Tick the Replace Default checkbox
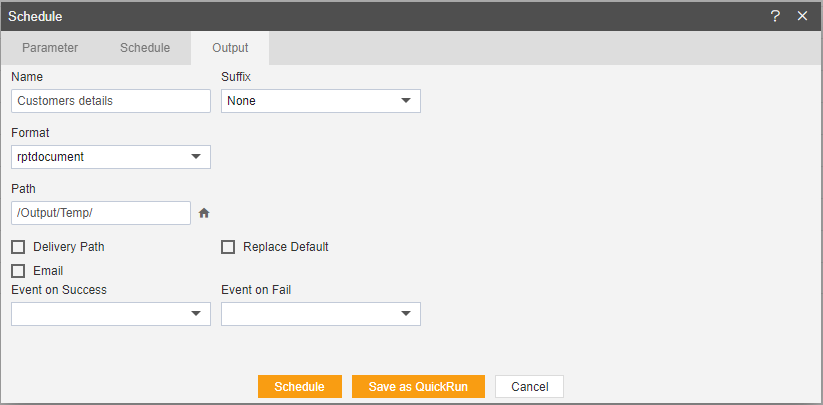823x405 pixels. click(228, 247)
